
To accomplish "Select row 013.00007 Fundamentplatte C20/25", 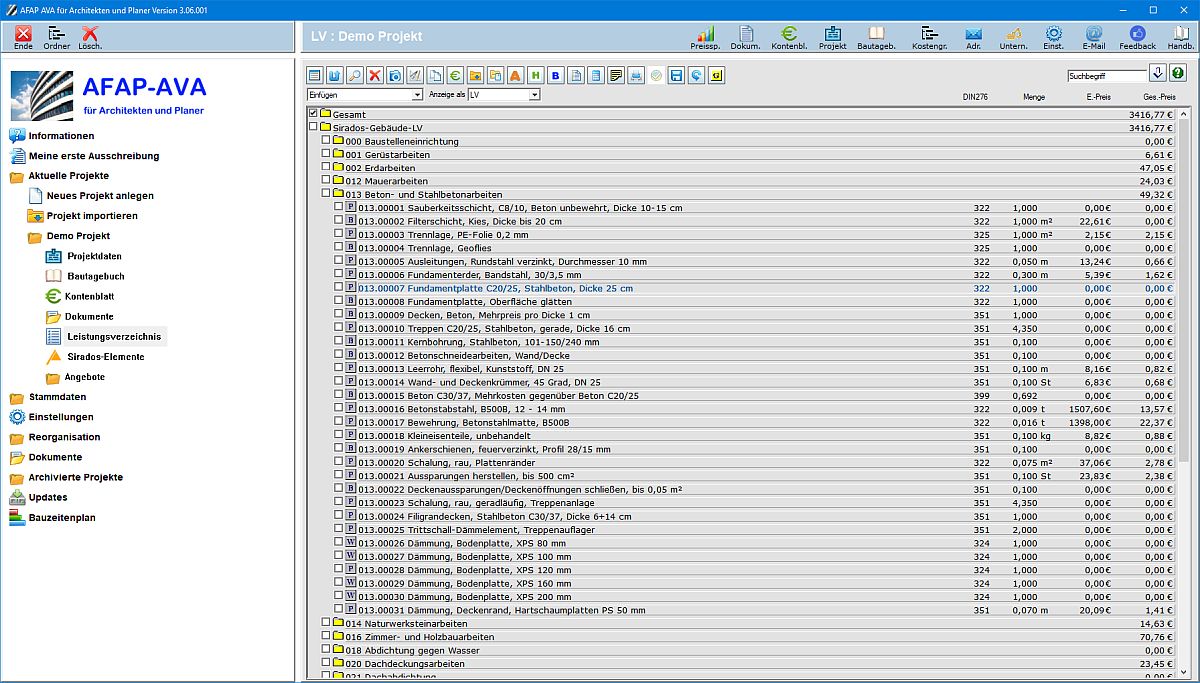I will tap(754, 288).
